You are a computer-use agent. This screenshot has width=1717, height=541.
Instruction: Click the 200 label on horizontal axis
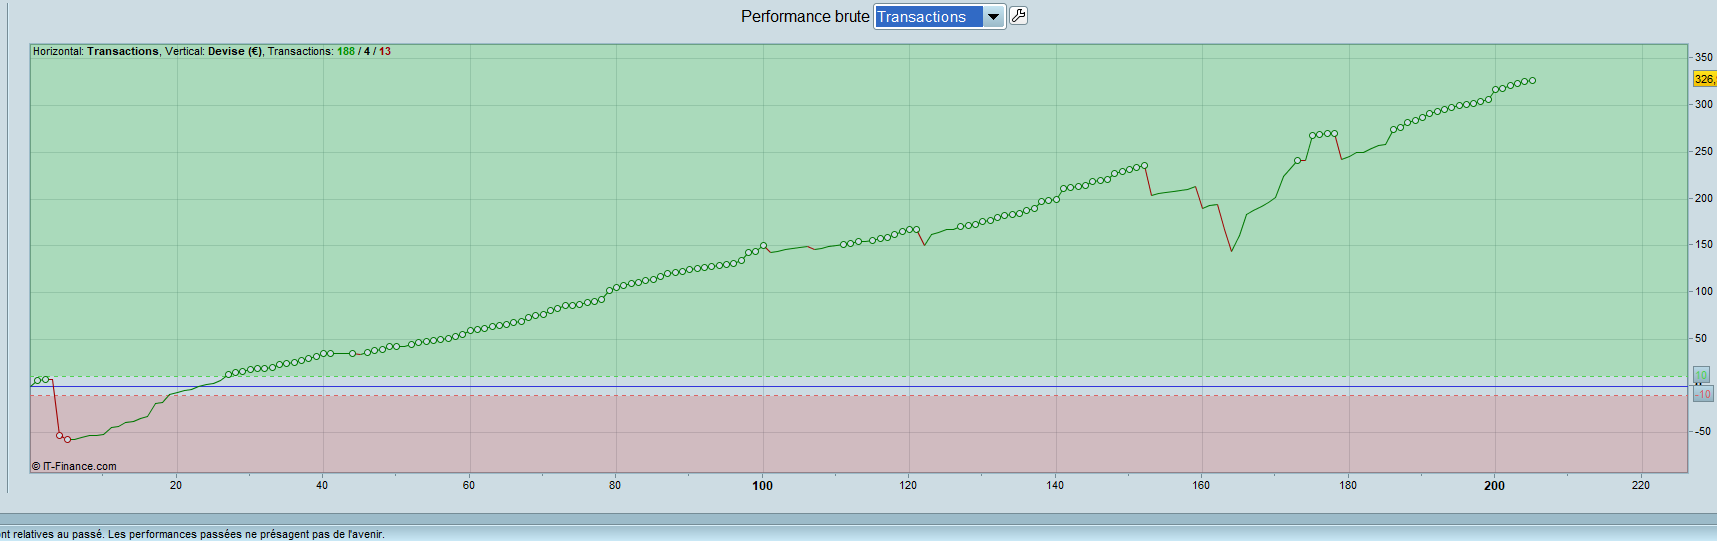[x=1494, y=485]
